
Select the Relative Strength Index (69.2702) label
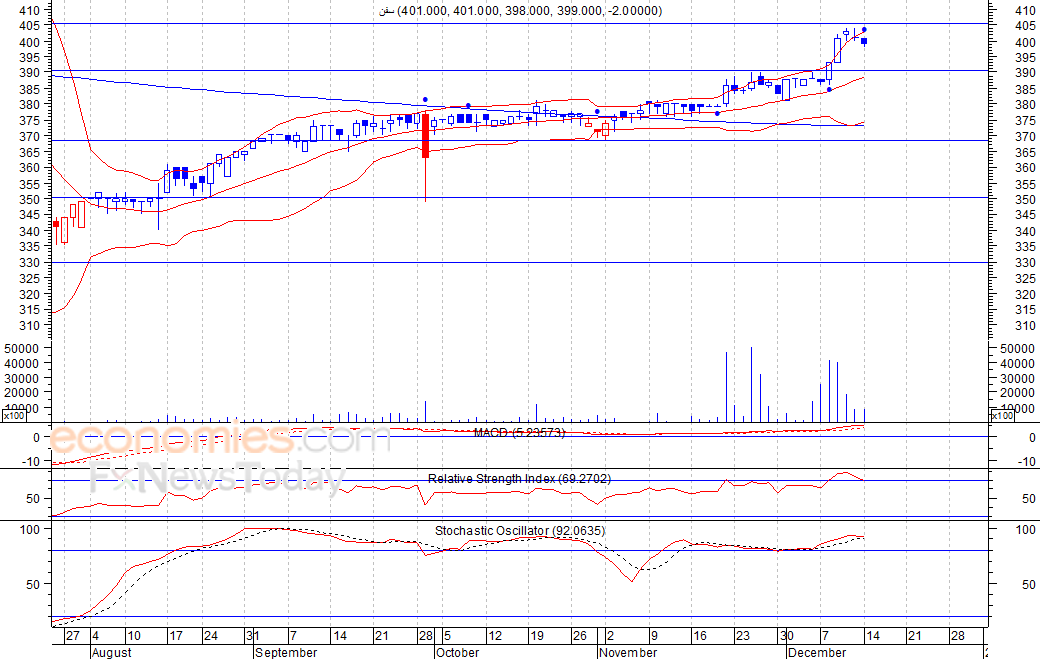(519, 479)
